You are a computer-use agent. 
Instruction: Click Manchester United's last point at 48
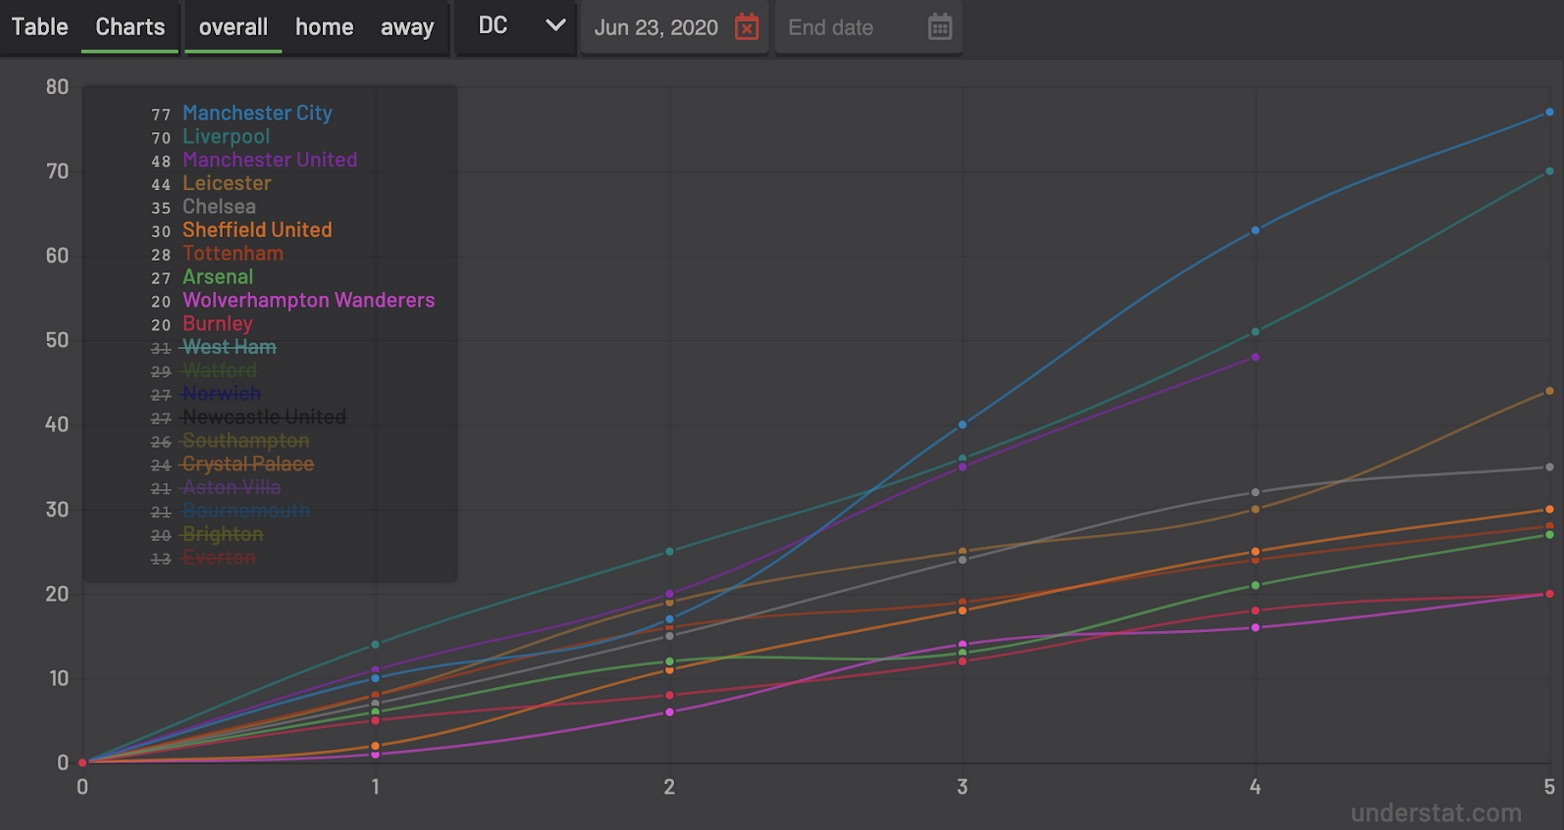click(1255, 357)
